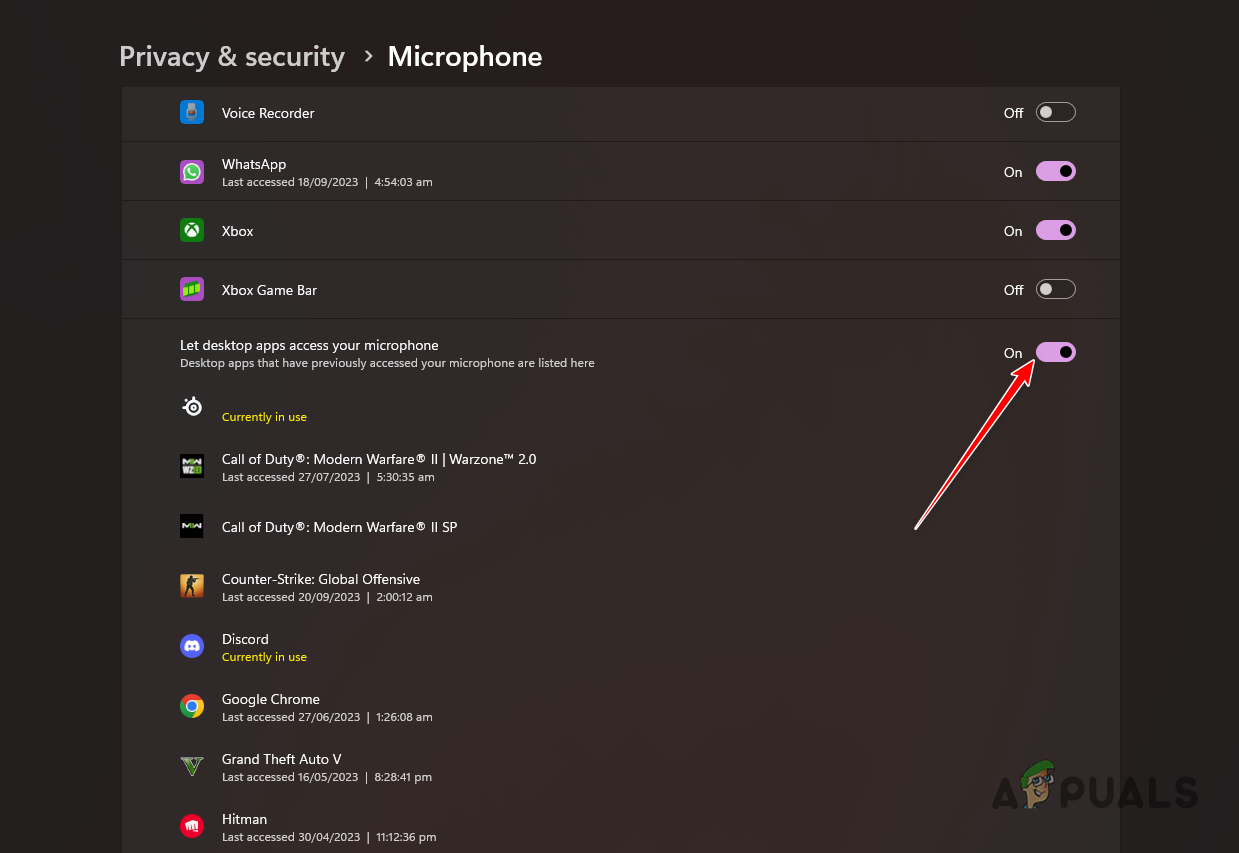This screenshot has width=1239, height=853.
Task: Click the Grand Theft Auto V icon
Action: (191, 766)
